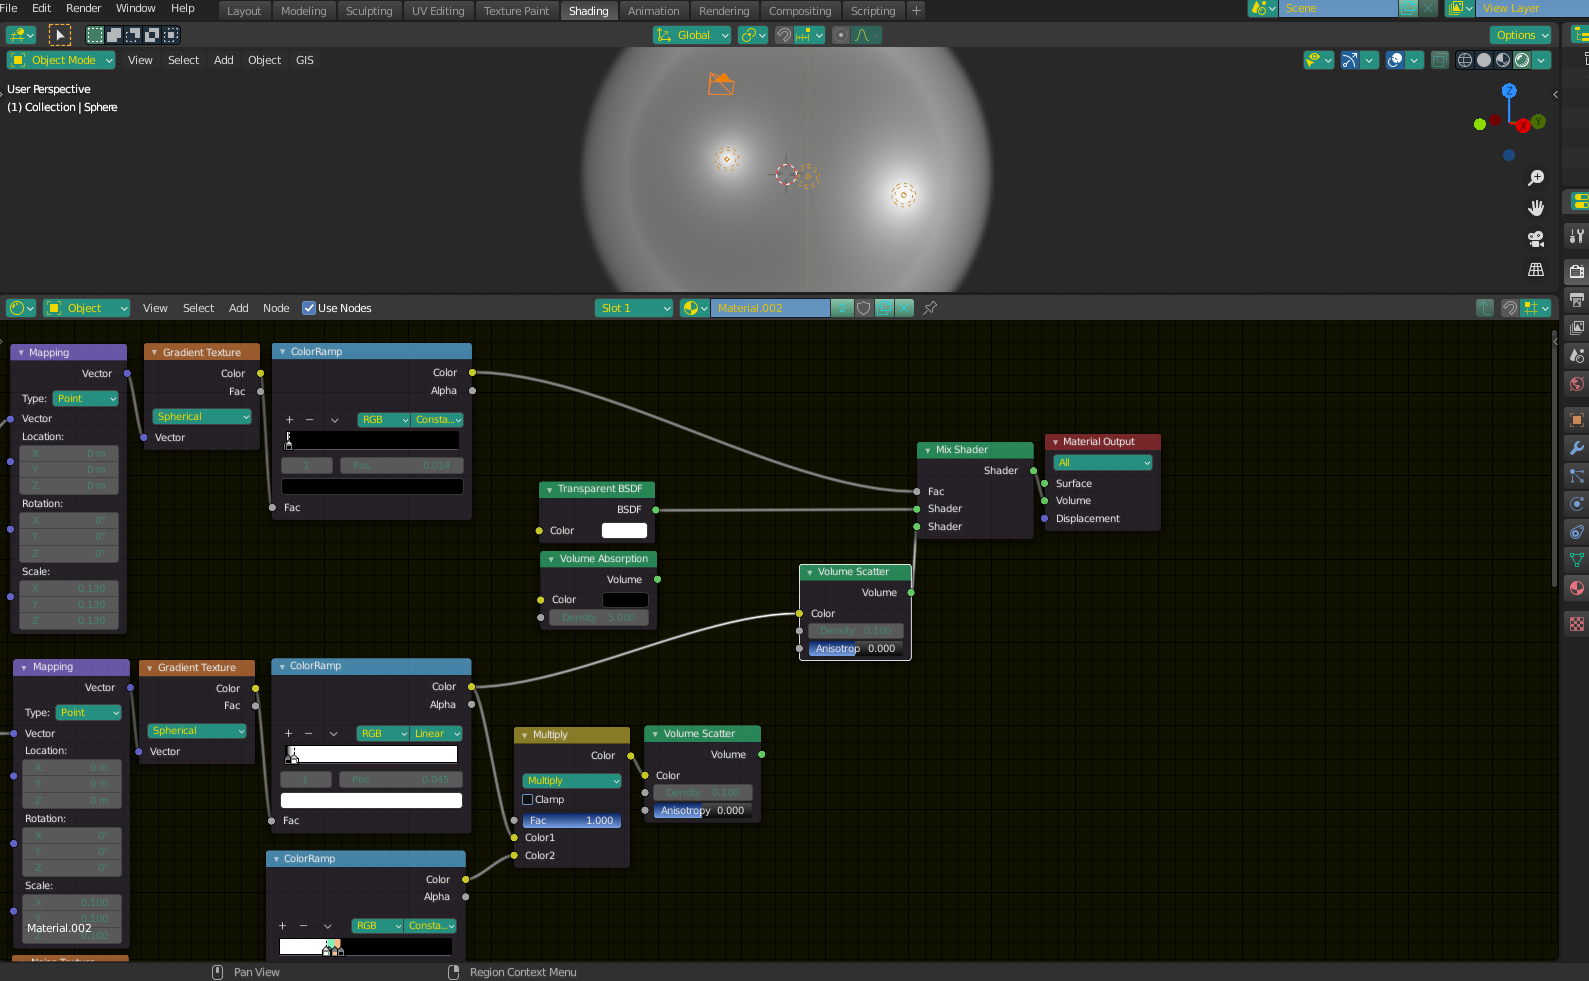Click Volume Absorption black color swatch
Viewport: 1589px width, 981px height.
click(x=625, y=600)
